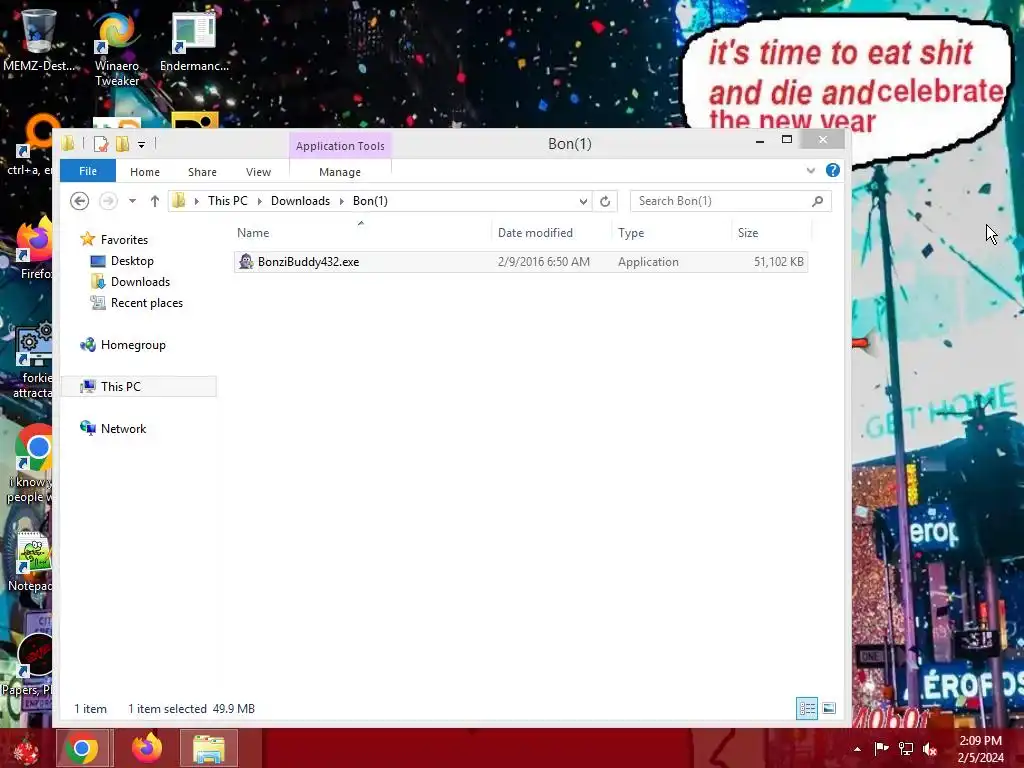Viewport: 1024px width, 768px height.
Task: Open Explorer Help question mark
Action: point(833,170)
